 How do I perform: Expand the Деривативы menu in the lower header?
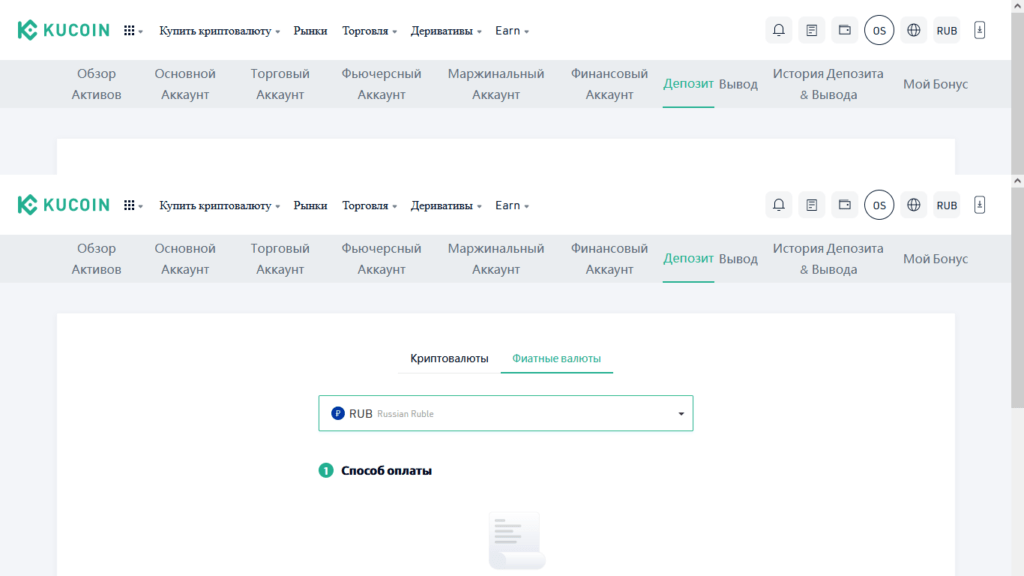click(x=446, y=205)
